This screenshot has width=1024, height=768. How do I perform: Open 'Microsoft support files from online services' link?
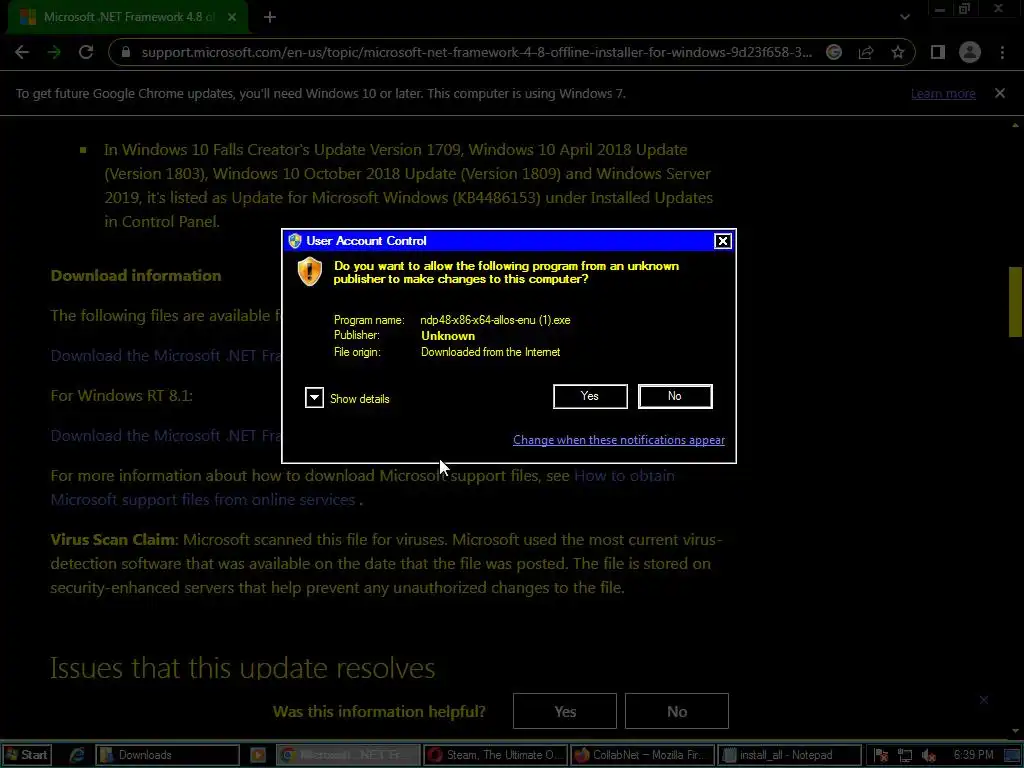pyautogui.click(x=202, y=500)
